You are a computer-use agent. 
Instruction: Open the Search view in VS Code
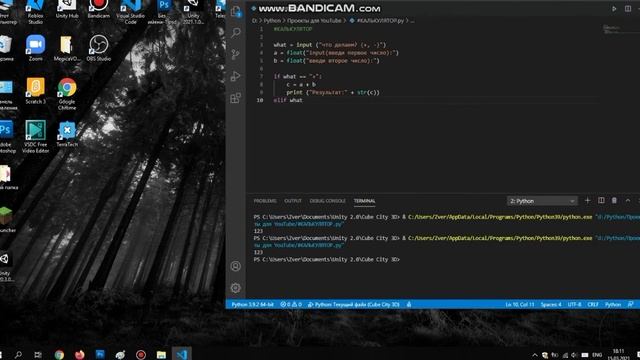(x=236, y=33)
